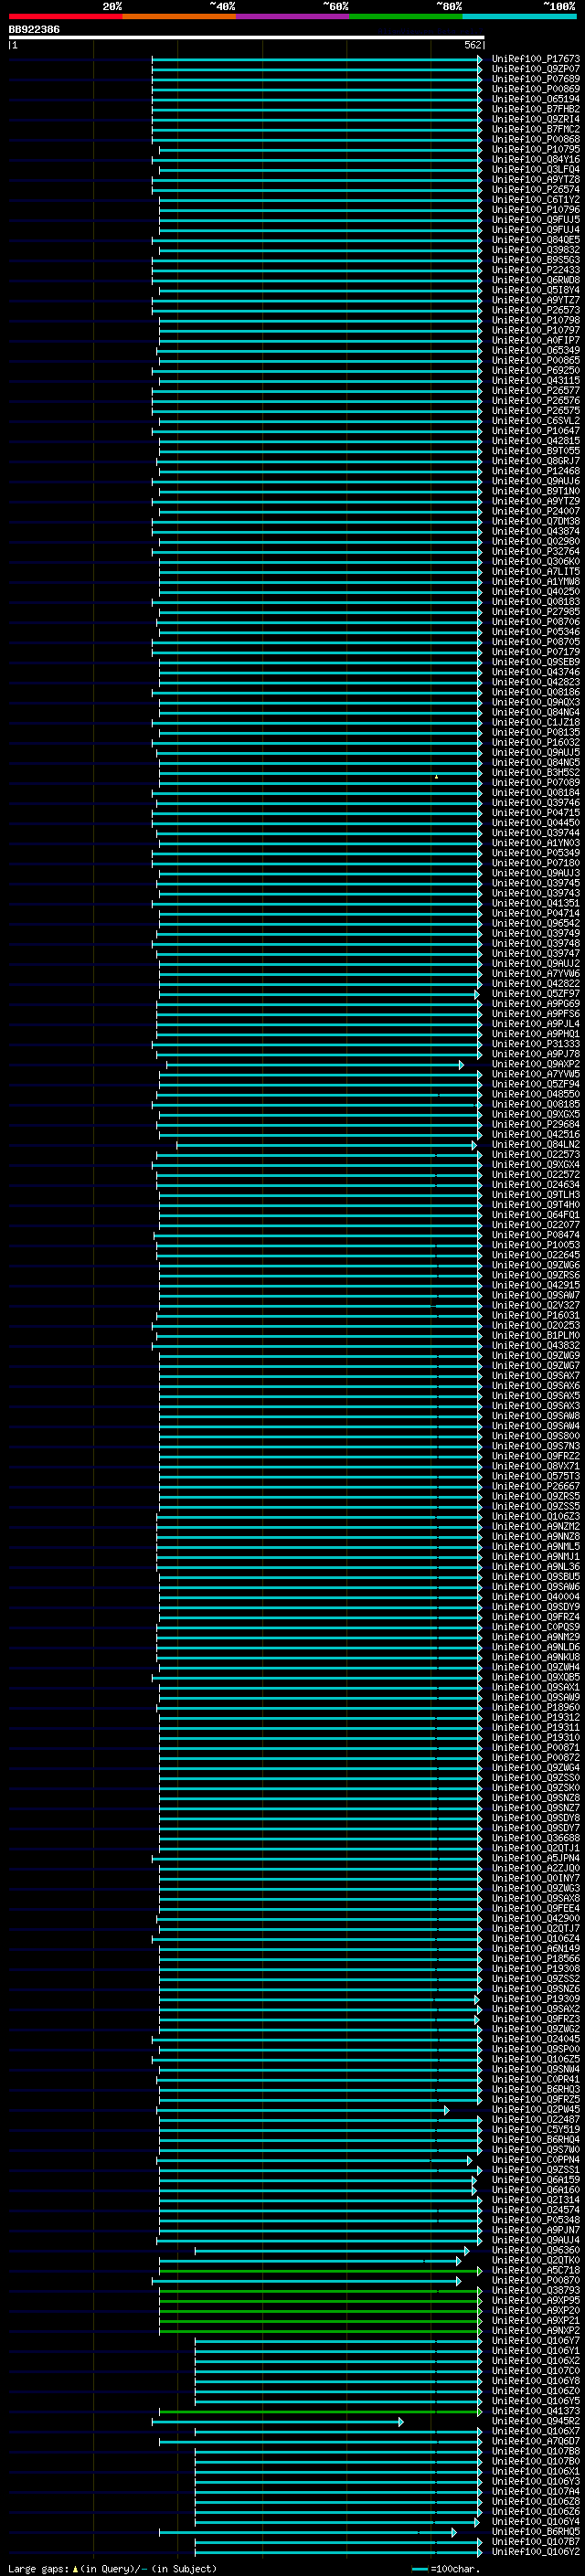This screenshot has height=2576, width=585.
Task: Select hit label UniRef100_Q9ZRS6
Action: [x=535, y=1275]
